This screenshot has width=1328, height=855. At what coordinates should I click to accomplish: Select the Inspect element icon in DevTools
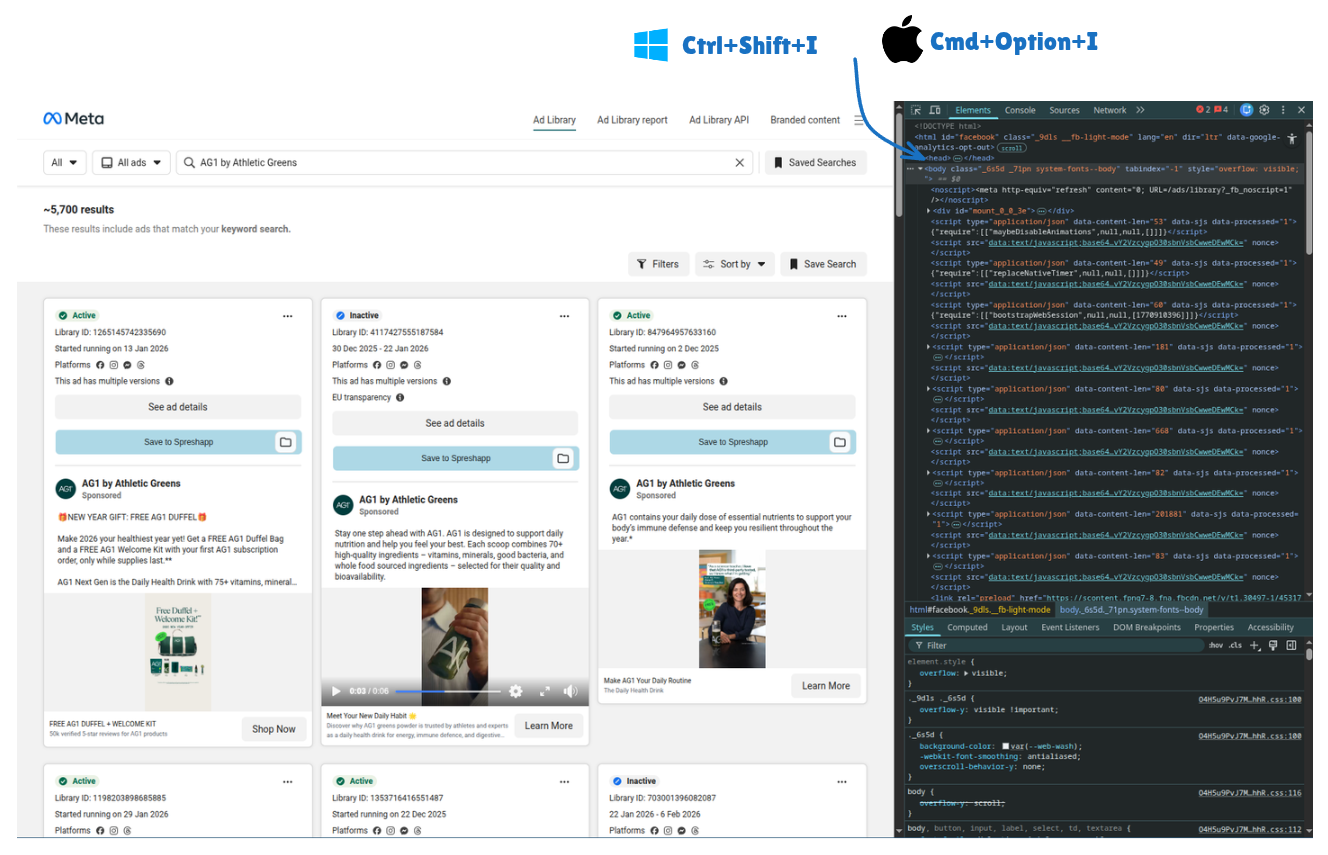[x=918, y=110]
